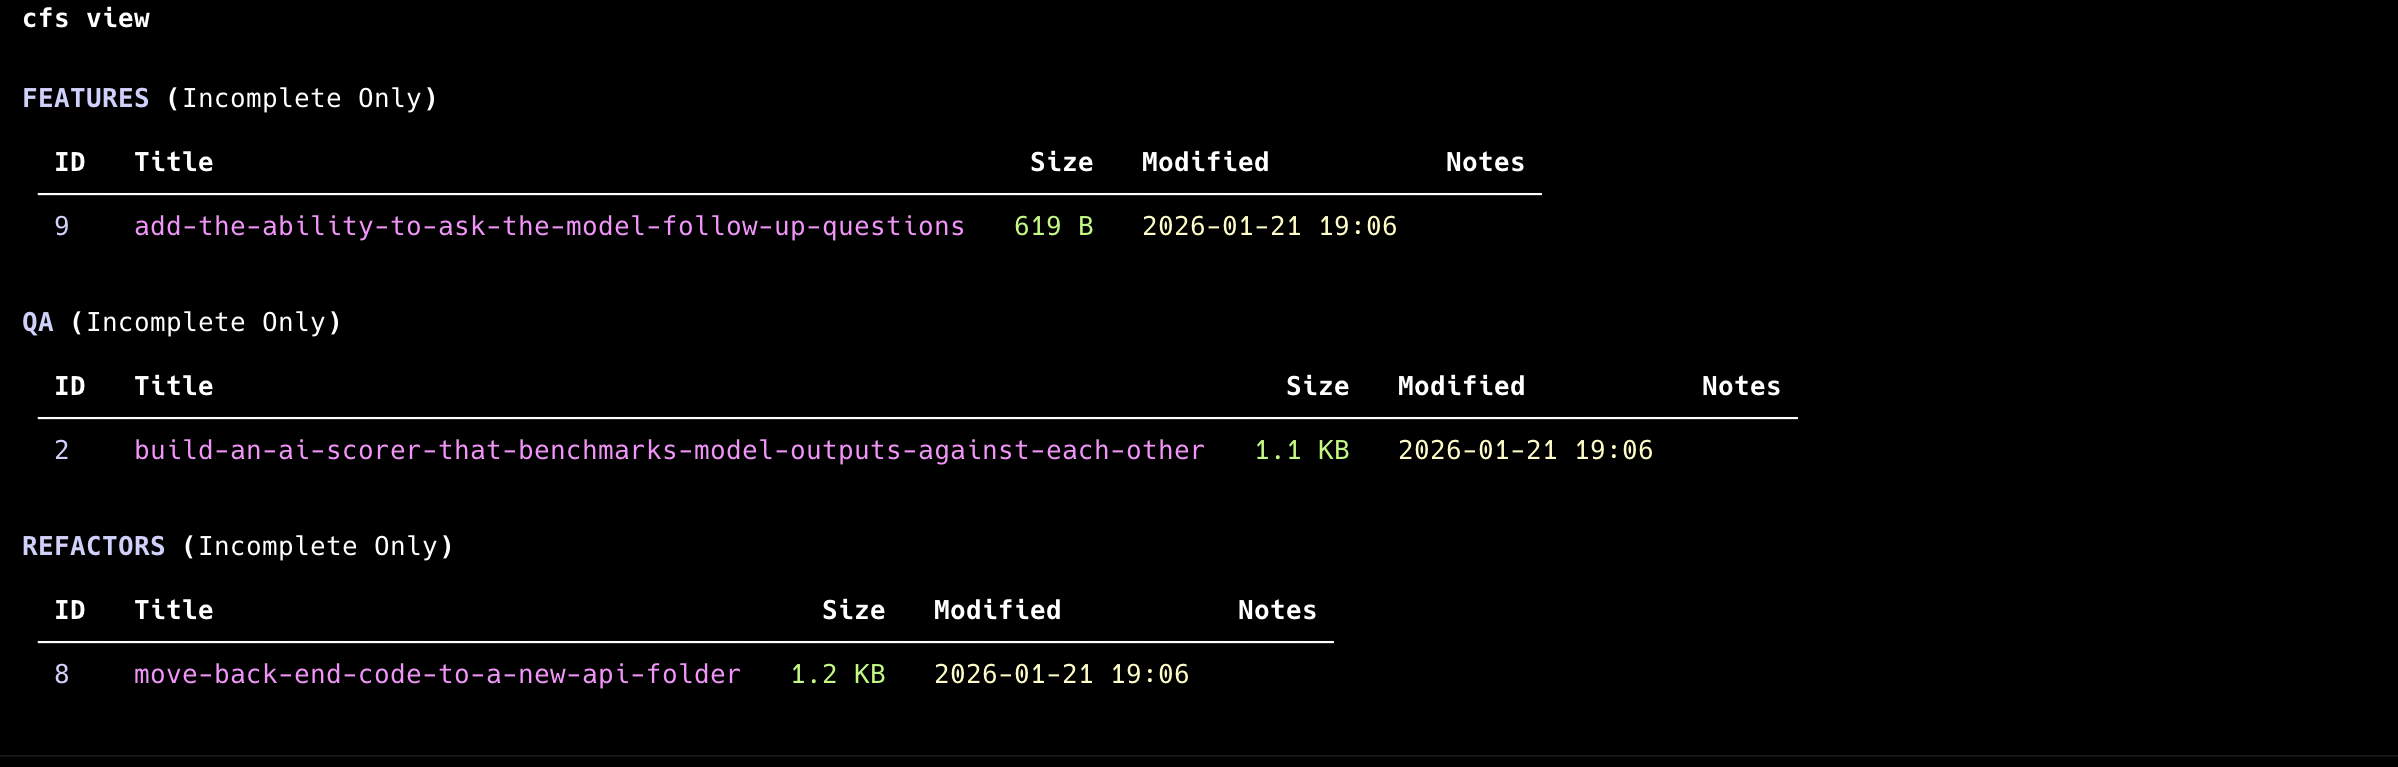Click the Title column header in Features

(174, 163)
